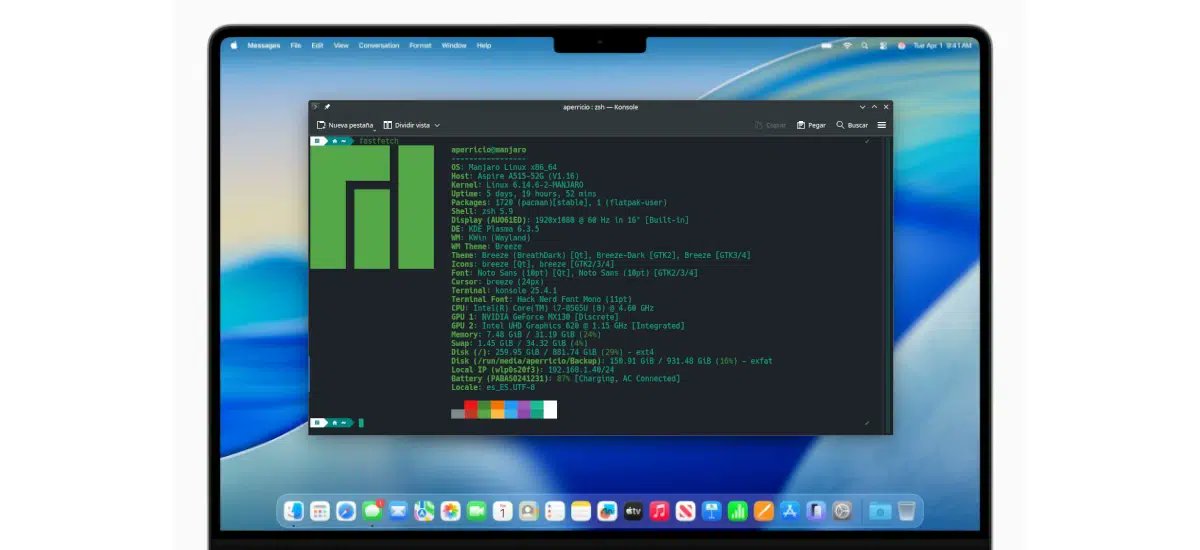This screenshot has height=550, width=1200.
Task: Click the 'GPU 1: NVIDIA GeForce MX130' line
Action: tap(535, 317)
